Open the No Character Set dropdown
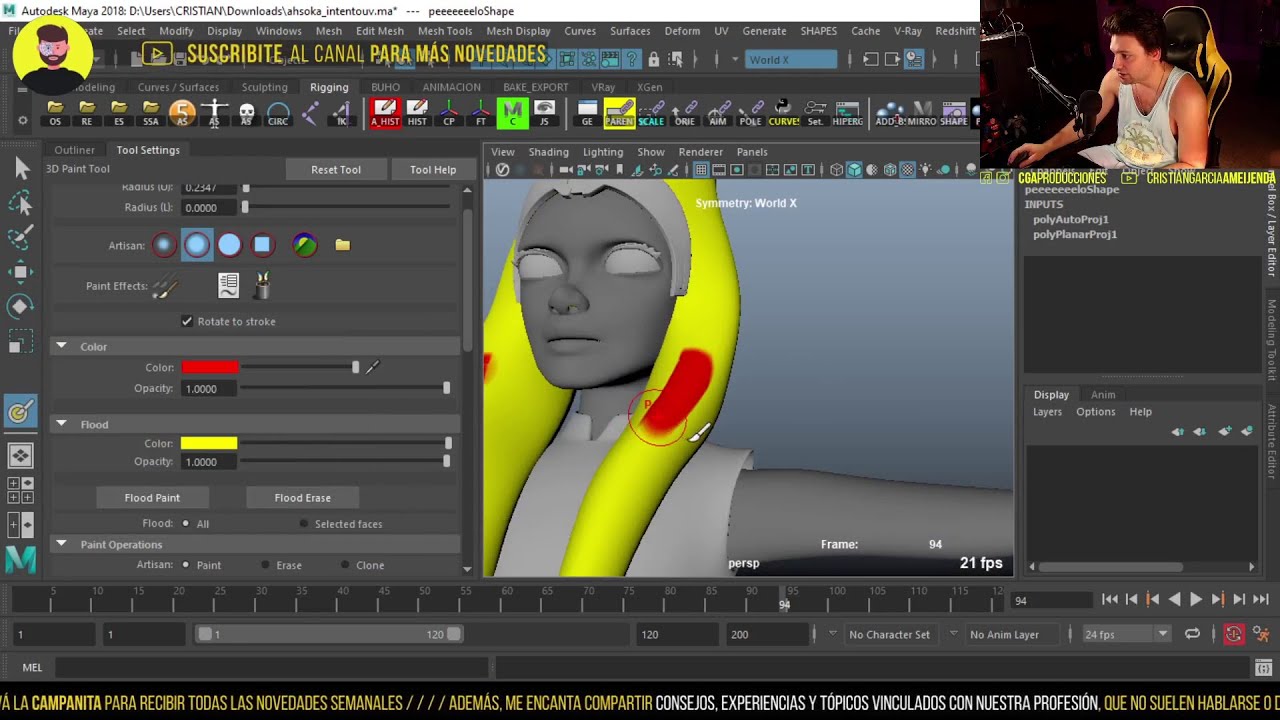 pos(889,634)
